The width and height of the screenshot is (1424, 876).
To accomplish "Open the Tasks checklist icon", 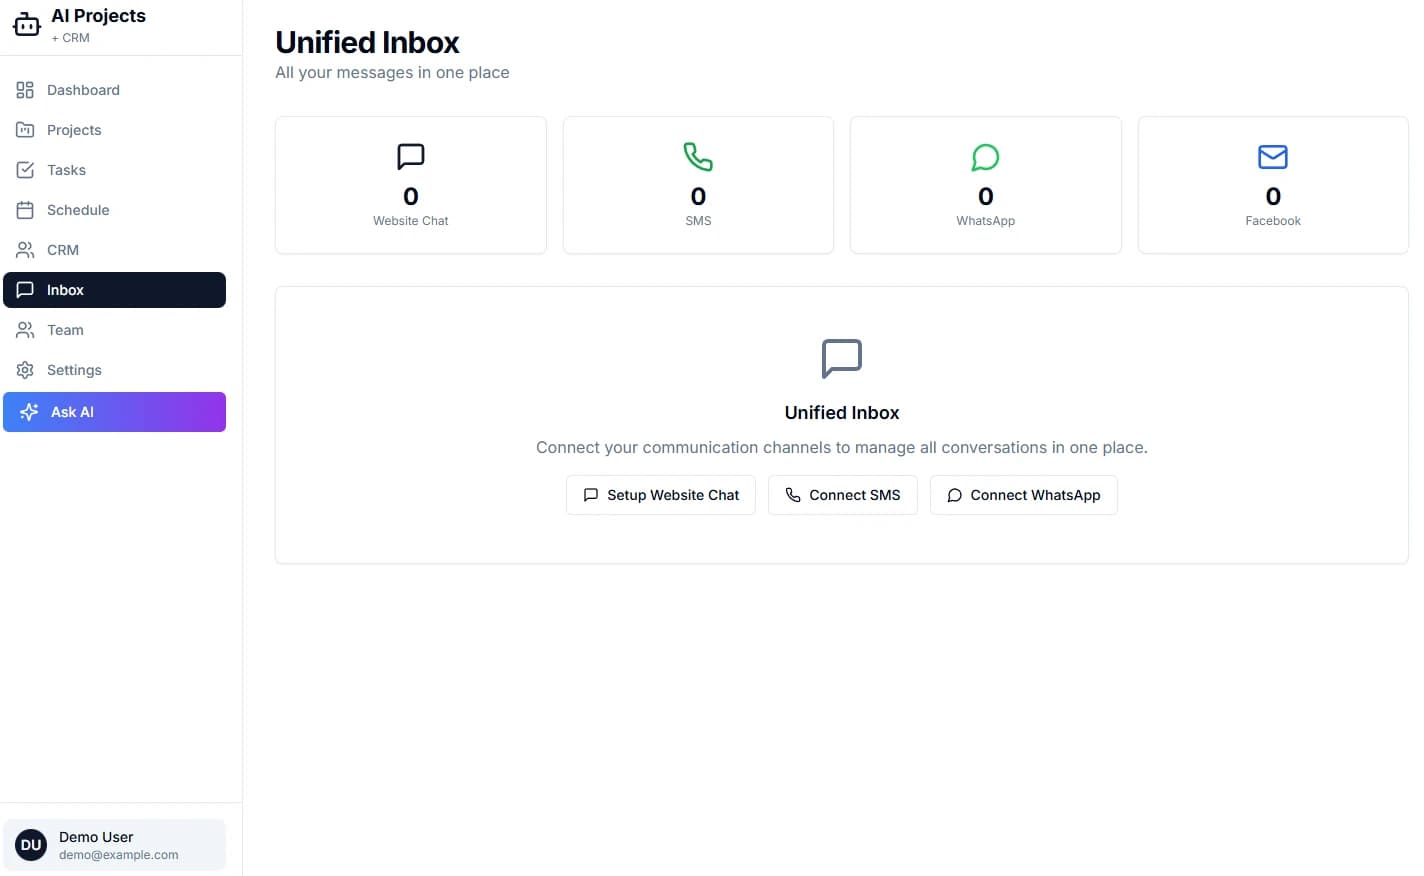I will click(25, 169).
